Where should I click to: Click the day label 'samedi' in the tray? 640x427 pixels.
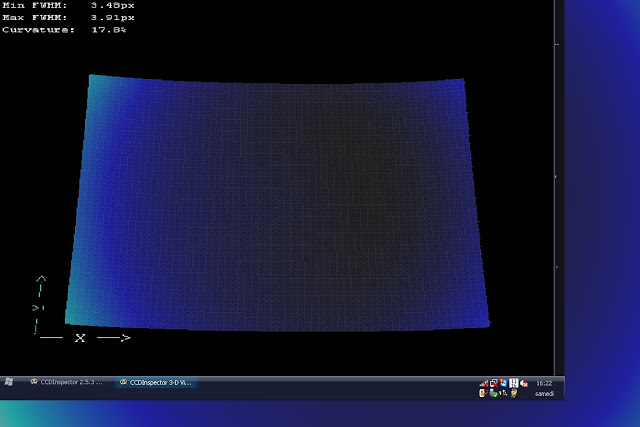544,394
